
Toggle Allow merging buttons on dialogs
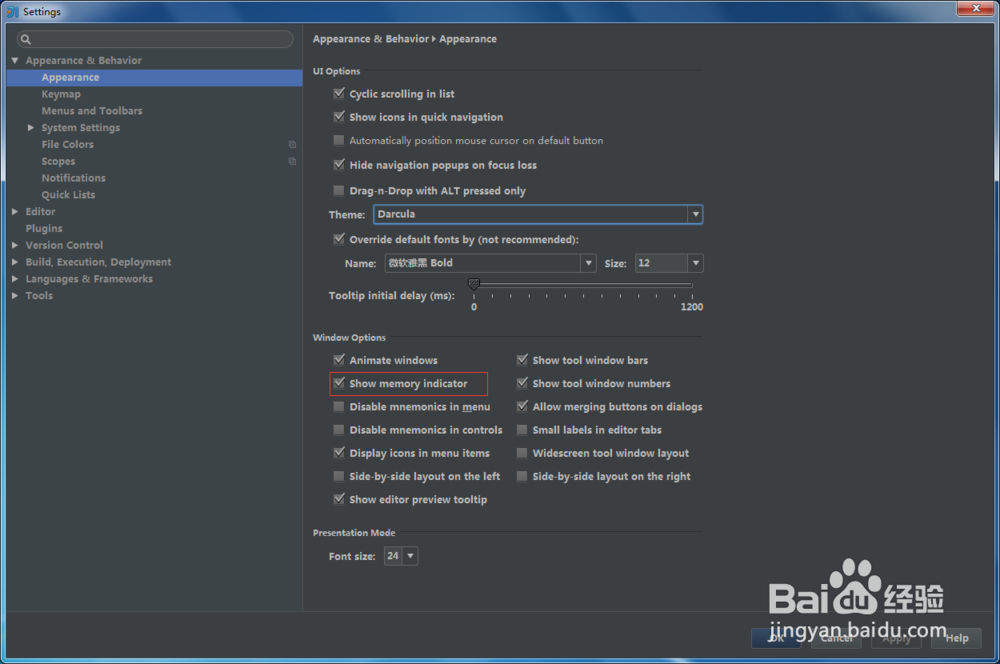click(x=522, y=407)
